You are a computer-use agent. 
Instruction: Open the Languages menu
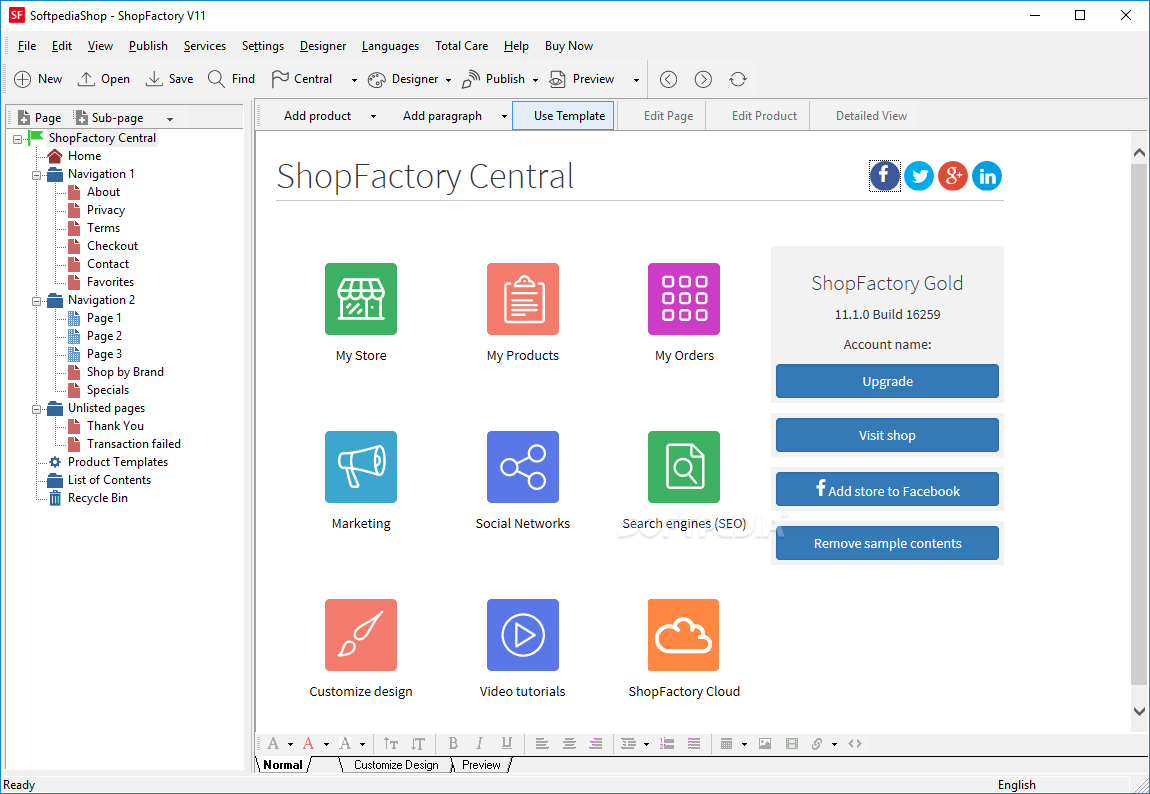(x=390, y=45)
